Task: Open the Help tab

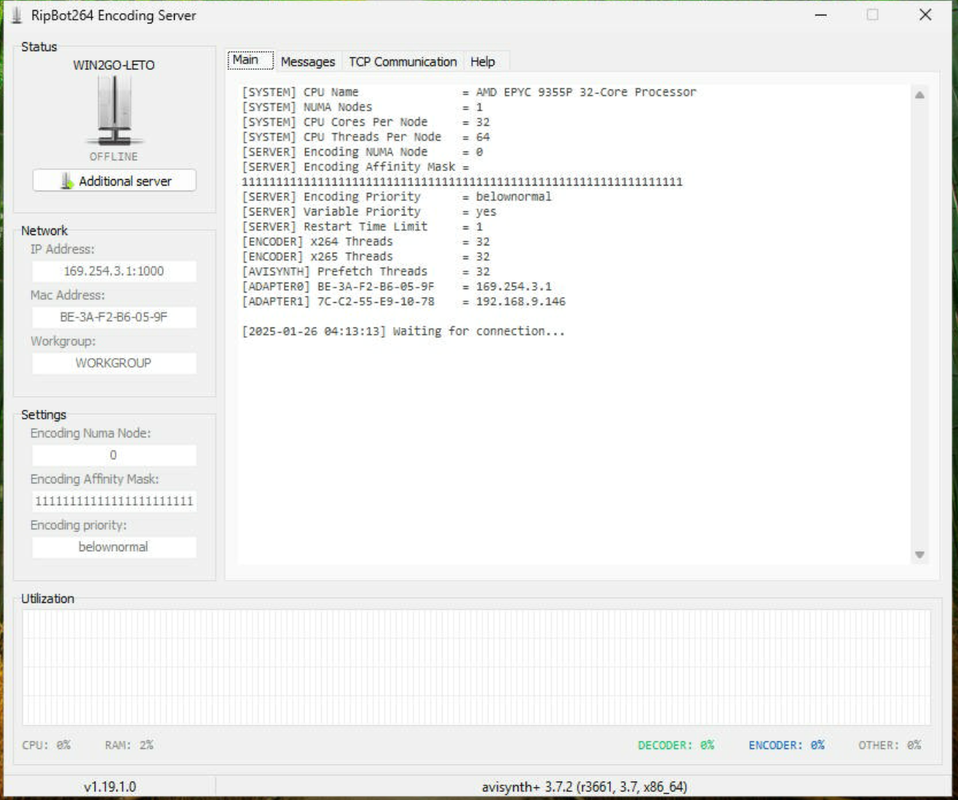Action: click(x=483, y=62)
